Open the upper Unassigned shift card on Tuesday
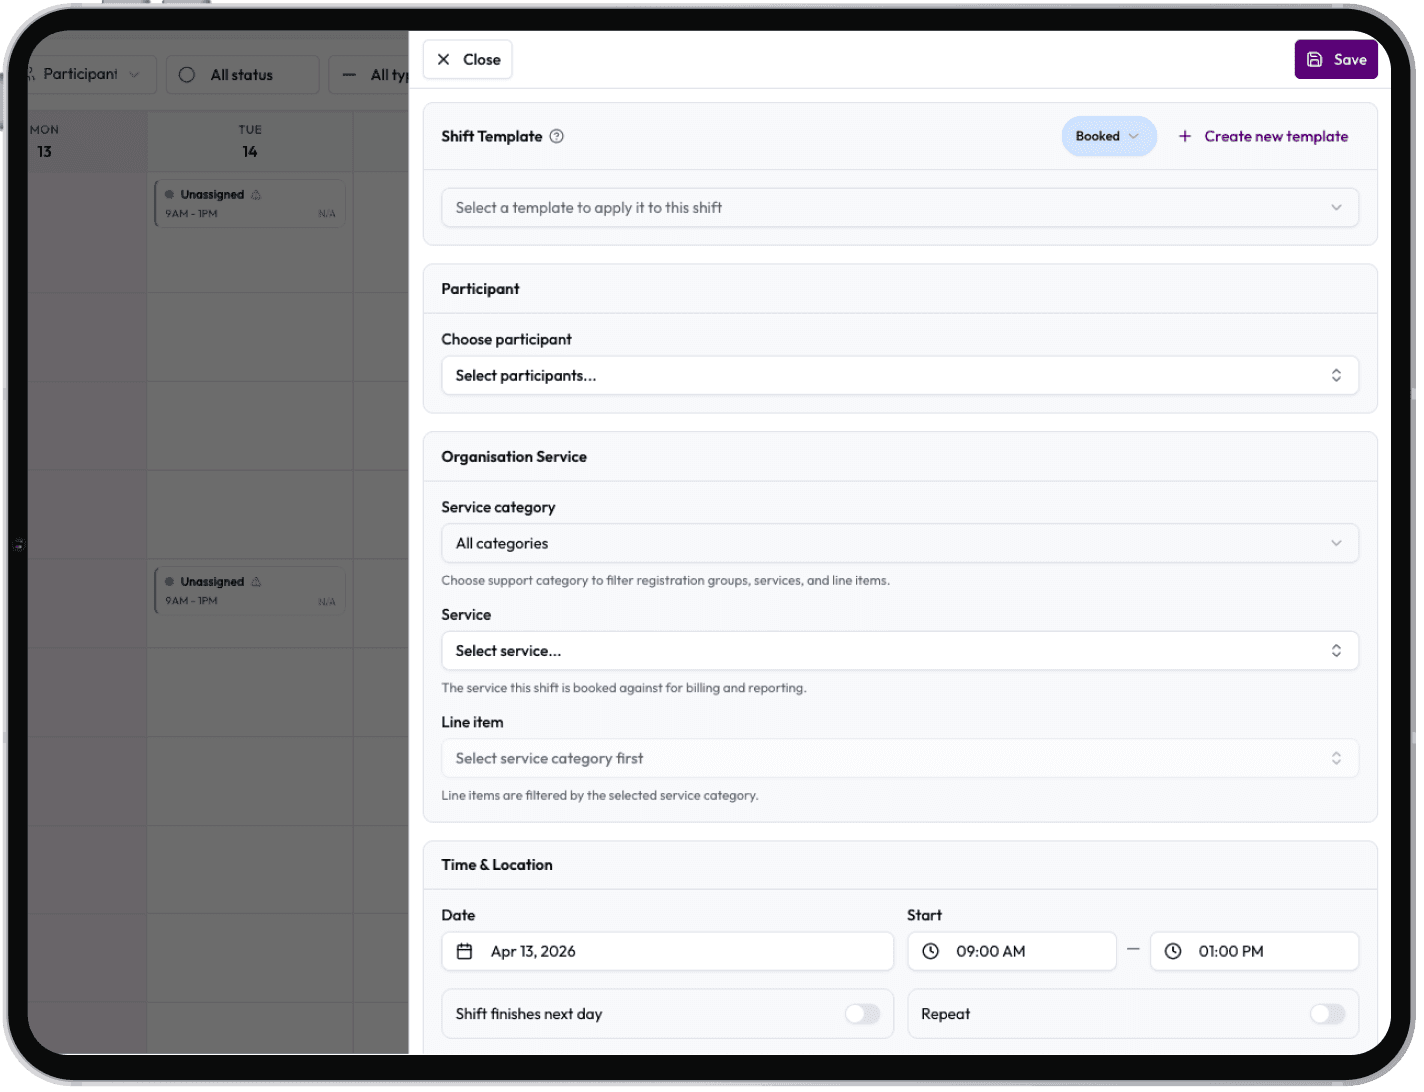 [x=250, y=204]
